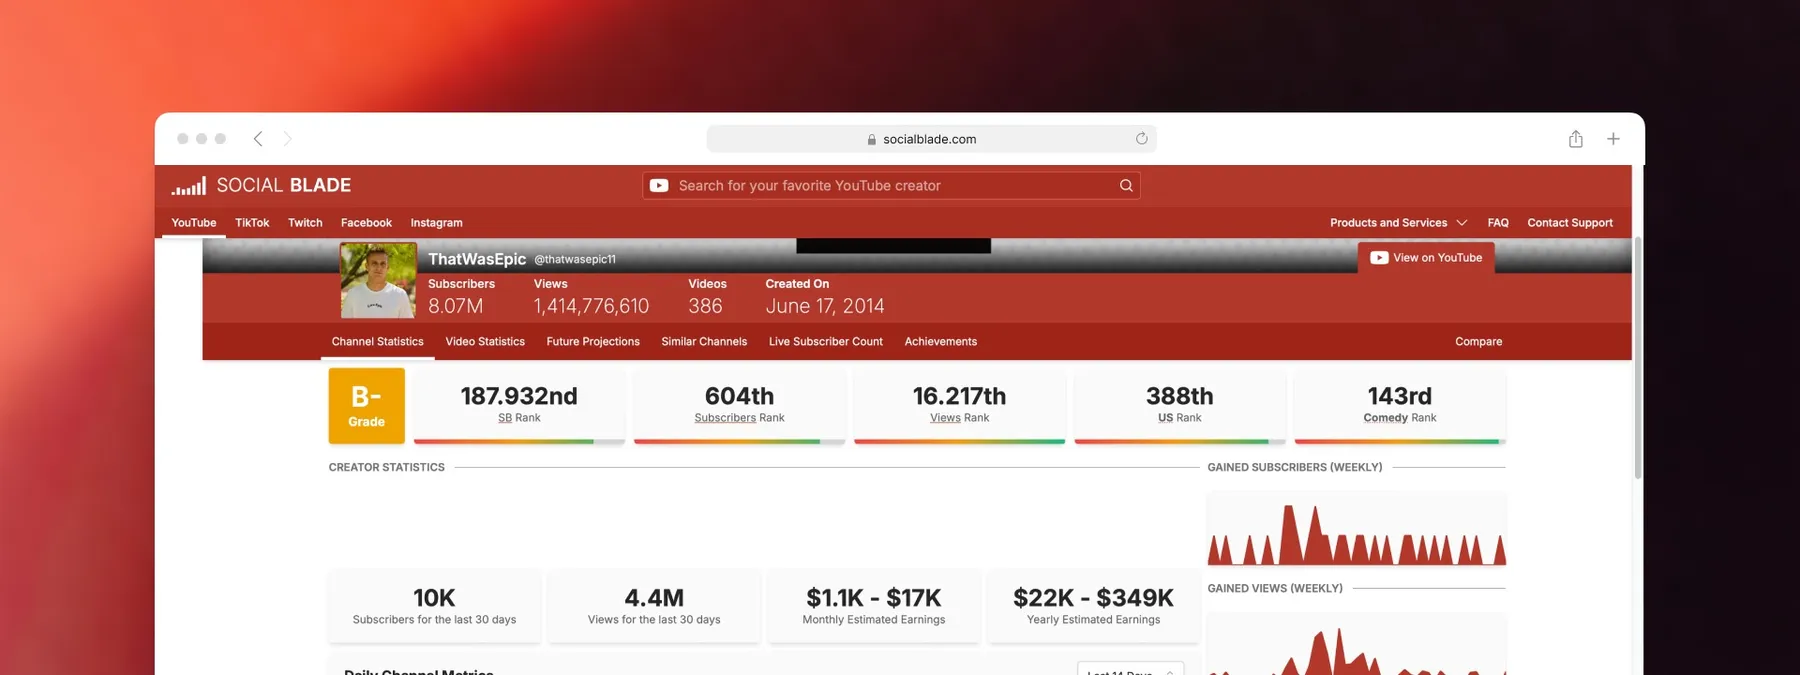Click 4.4M views last 30 days card
1800x675 pixels.
[x=654, y=606]
